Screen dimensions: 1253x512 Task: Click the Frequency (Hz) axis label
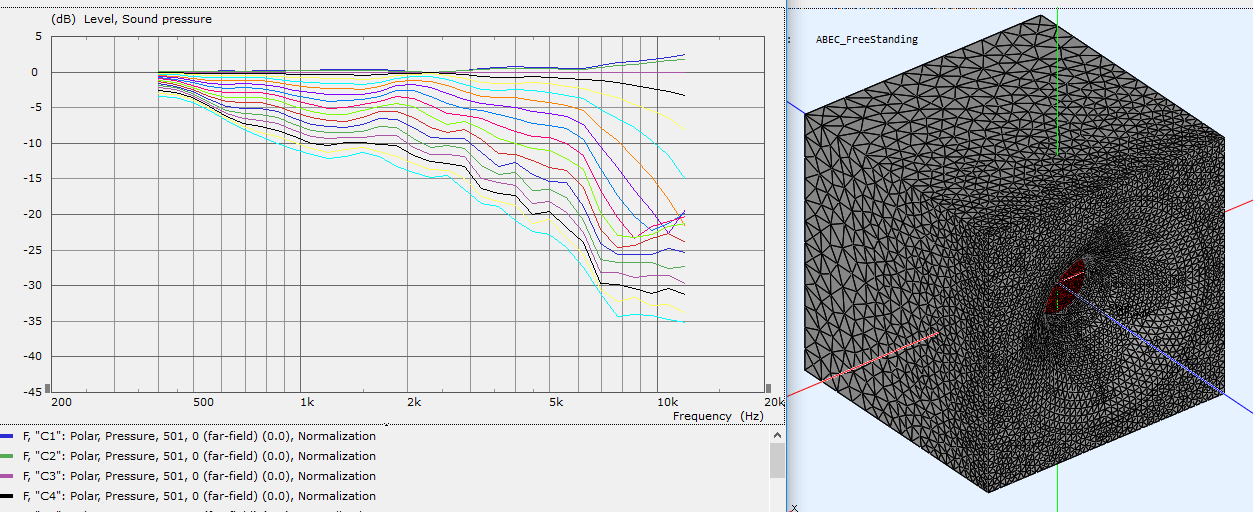point(718,415)
